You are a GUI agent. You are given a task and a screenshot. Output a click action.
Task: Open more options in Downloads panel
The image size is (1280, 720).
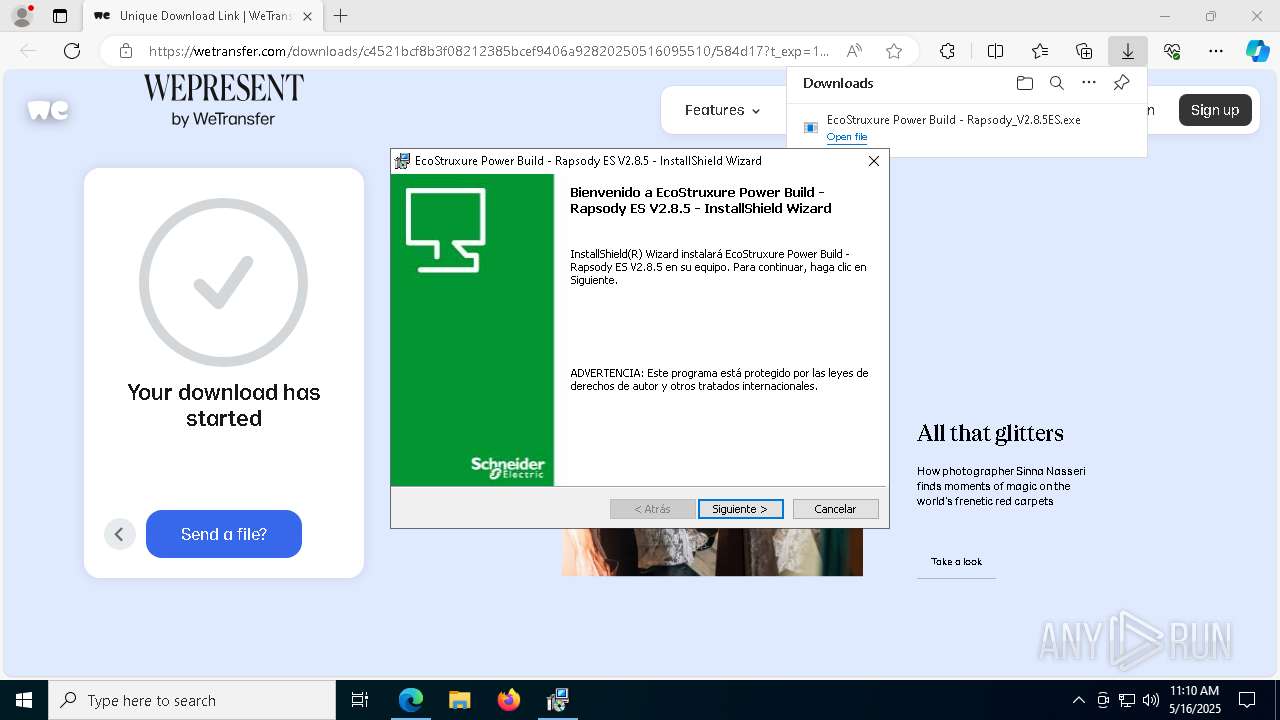click(x=1089, y=83)
